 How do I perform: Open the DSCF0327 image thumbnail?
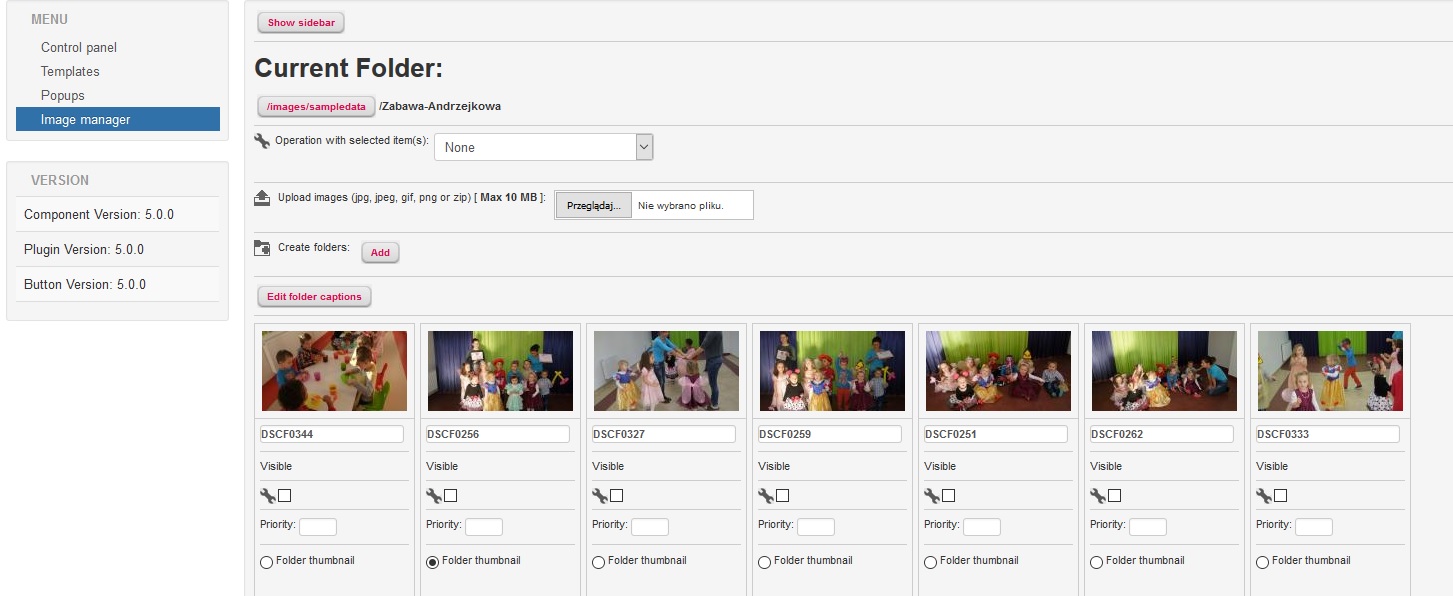[x=666, y=371]
